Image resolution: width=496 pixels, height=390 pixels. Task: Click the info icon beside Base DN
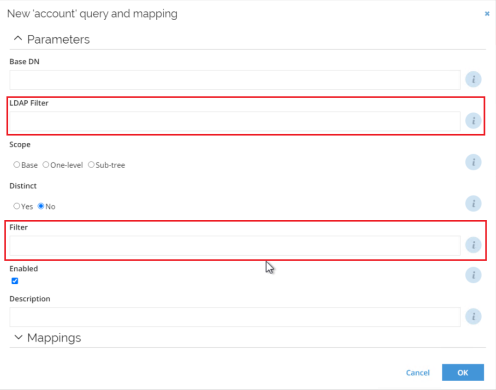click(x=473, y=79)
